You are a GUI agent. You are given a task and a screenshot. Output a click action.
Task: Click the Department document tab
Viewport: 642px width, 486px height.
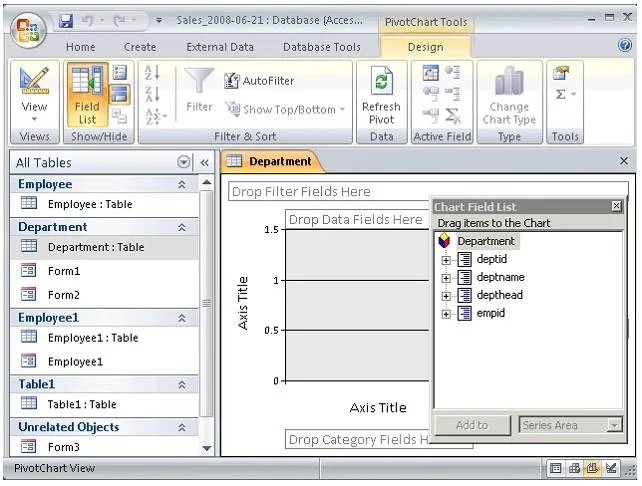[272, 161]
